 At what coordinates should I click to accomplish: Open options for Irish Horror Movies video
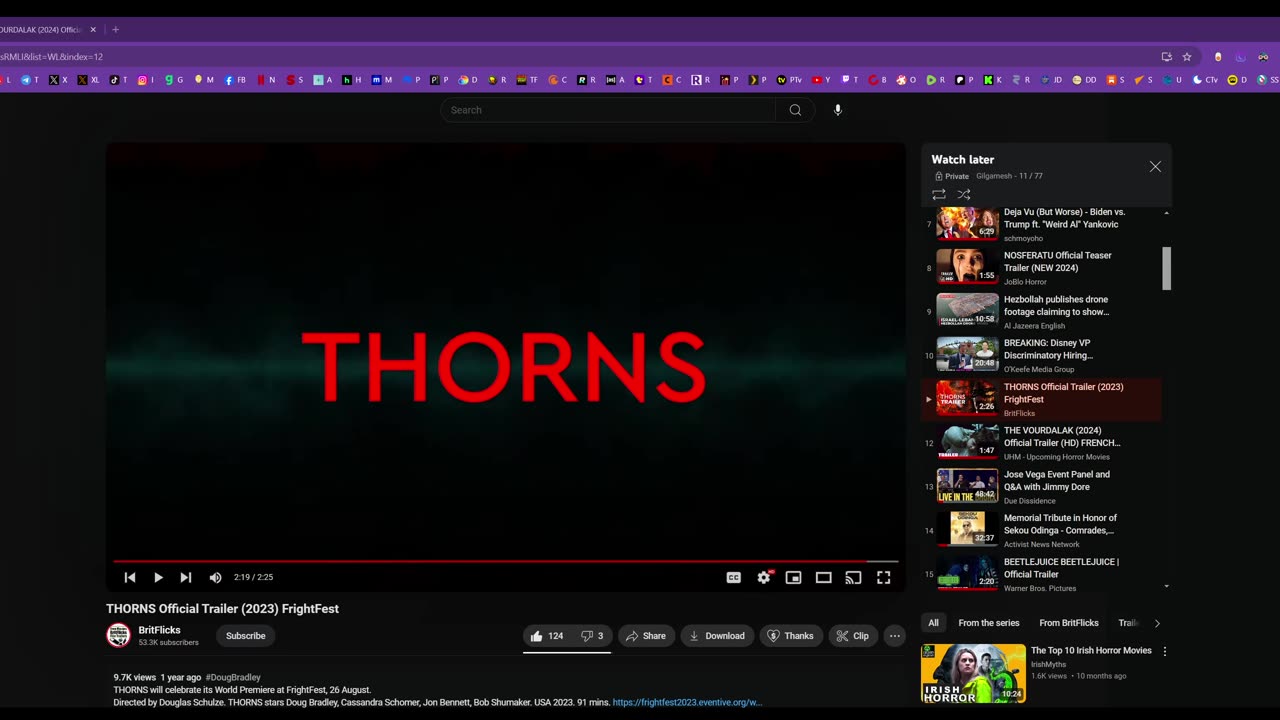click(x=1164, y=651)
